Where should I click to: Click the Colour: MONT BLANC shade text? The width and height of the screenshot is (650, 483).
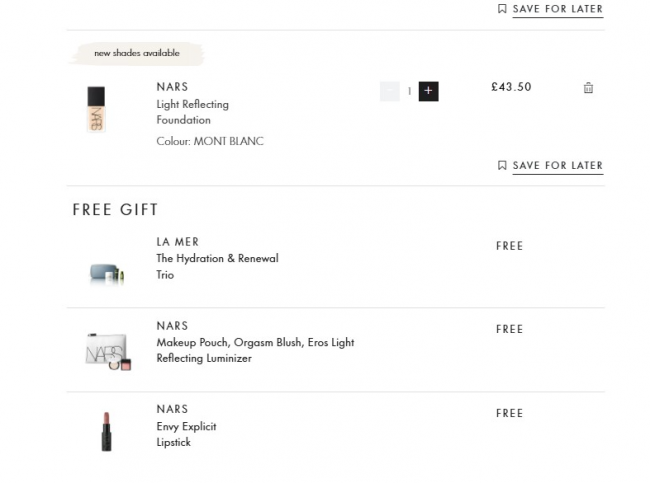point(210,142)
